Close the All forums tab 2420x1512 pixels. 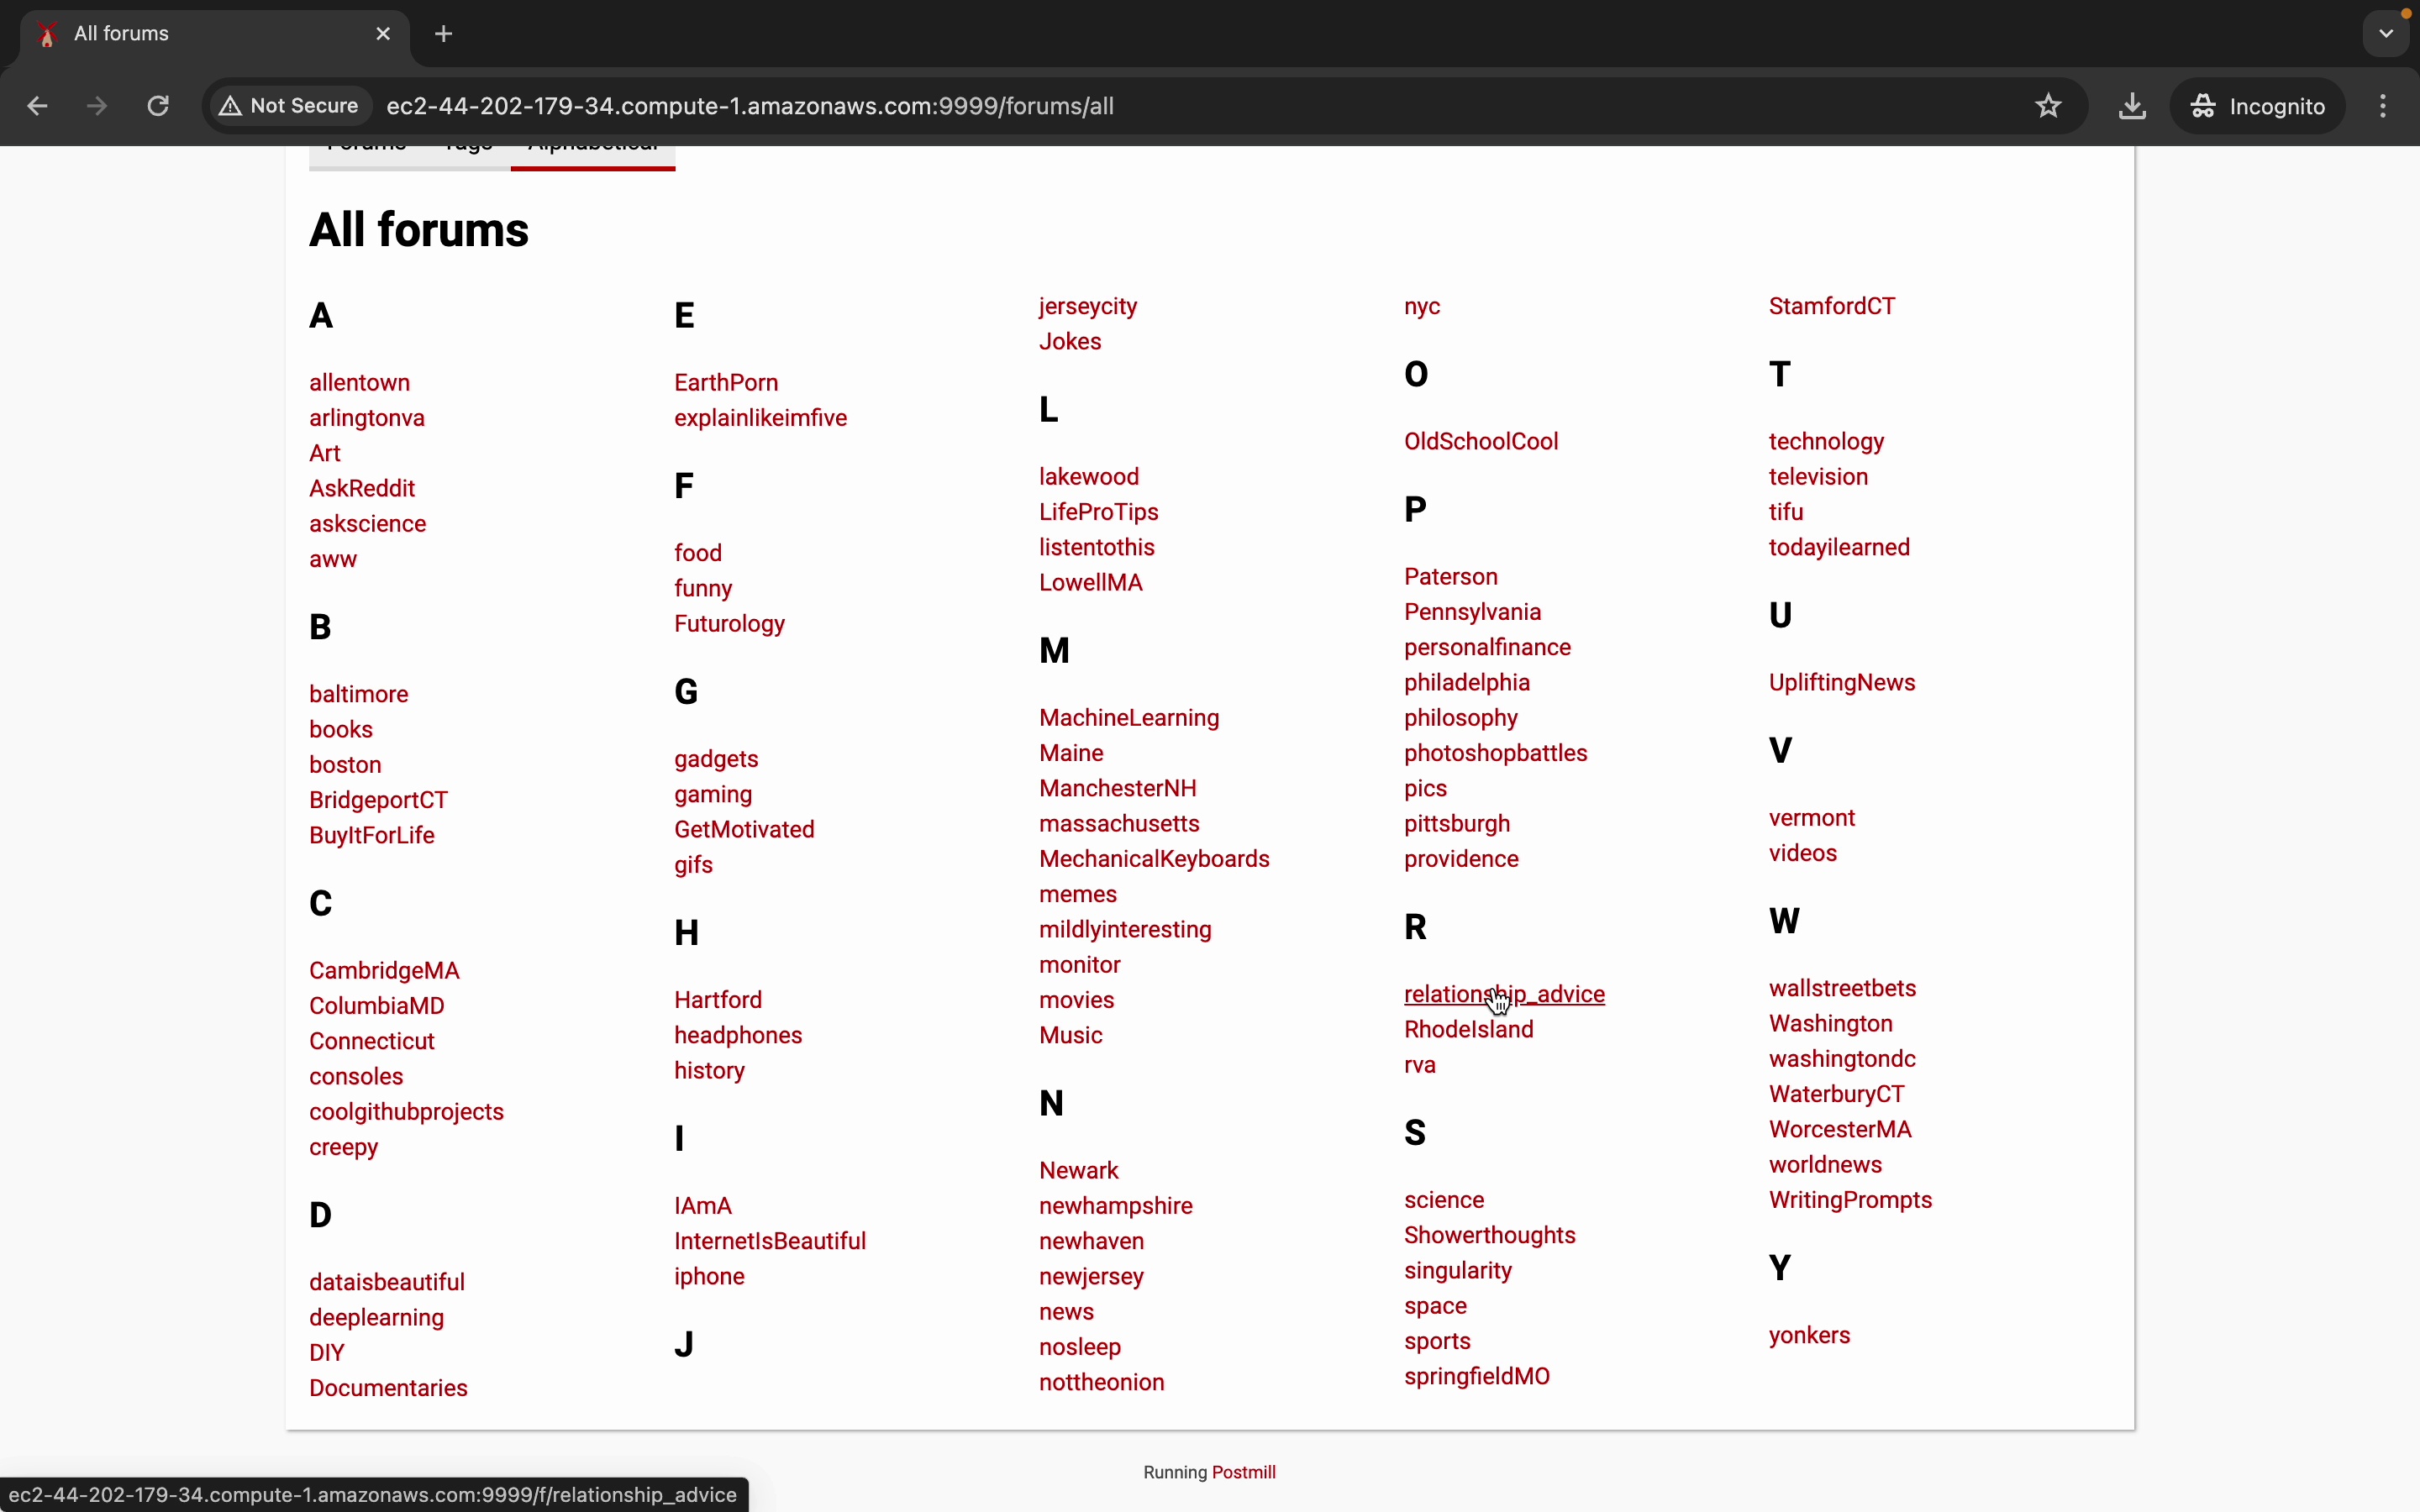tap(384, 34)
